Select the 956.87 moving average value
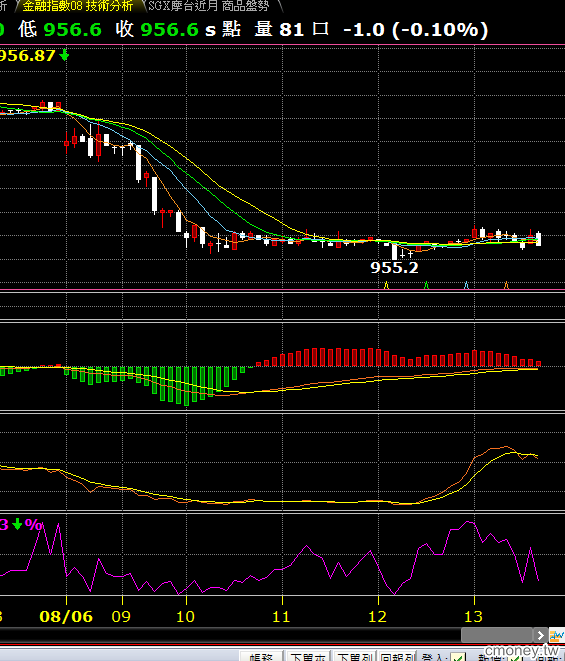The image size is (565, 661). [27, 55]
